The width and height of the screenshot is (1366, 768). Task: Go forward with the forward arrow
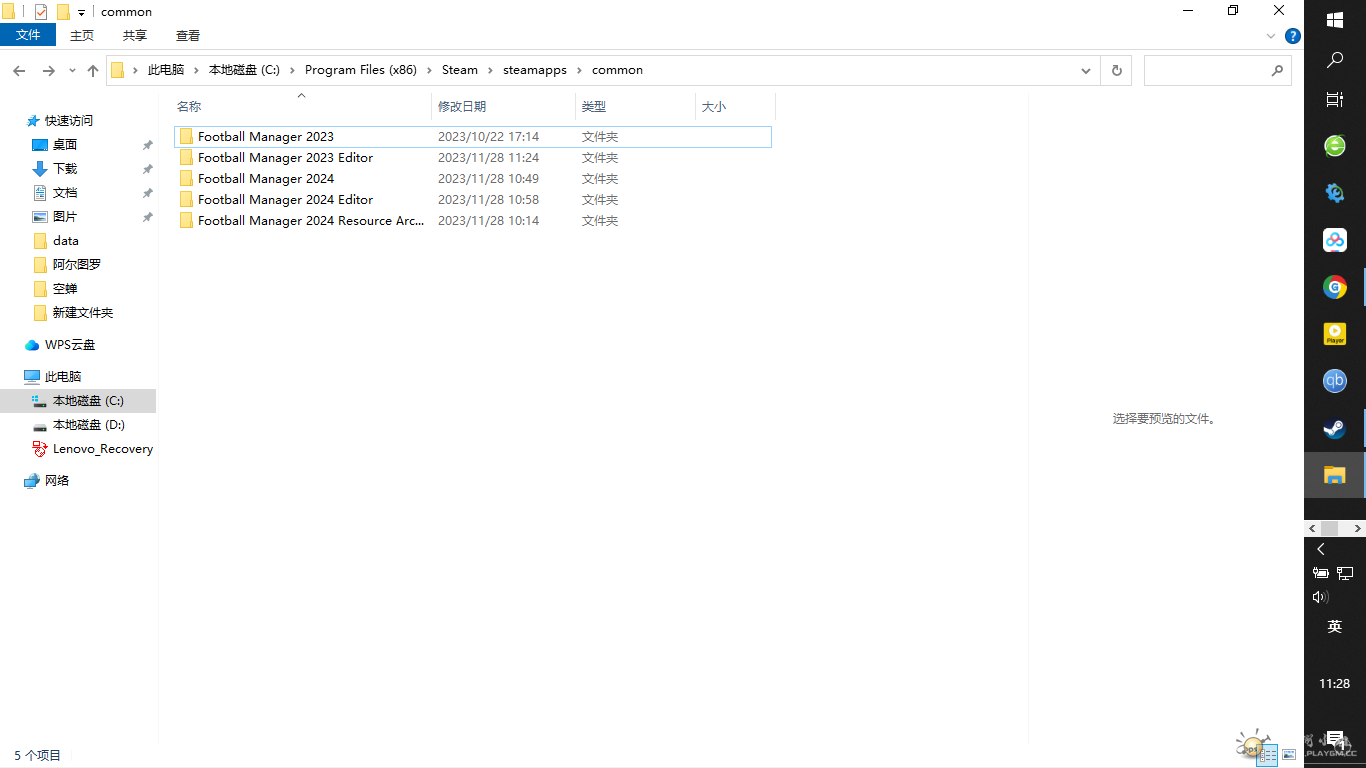(48, 71)
